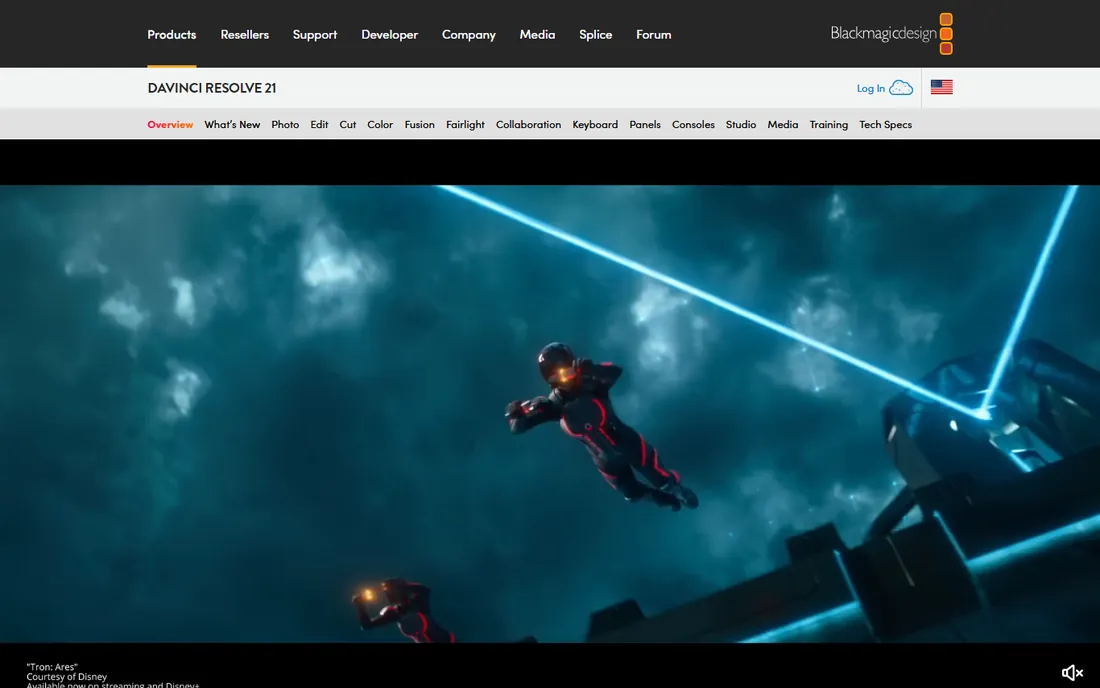Switch to the What's New tab
Viewport: 1100px width, 688px height.
(x=232, y=124)
